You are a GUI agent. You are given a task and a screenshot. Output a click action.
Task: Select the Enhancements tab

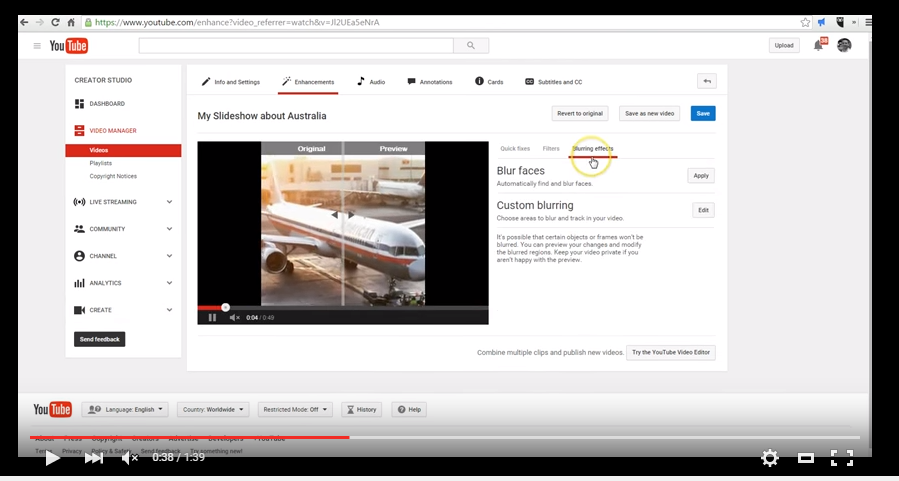click(x=308, y=82)
